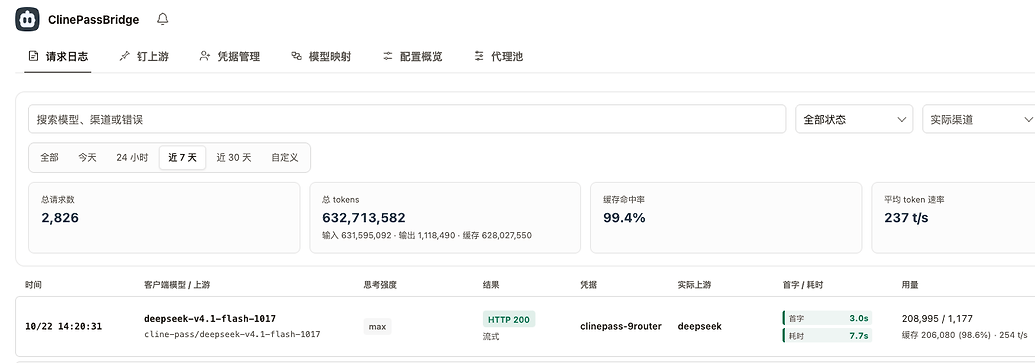Open the 钉上游 tab

144,56
